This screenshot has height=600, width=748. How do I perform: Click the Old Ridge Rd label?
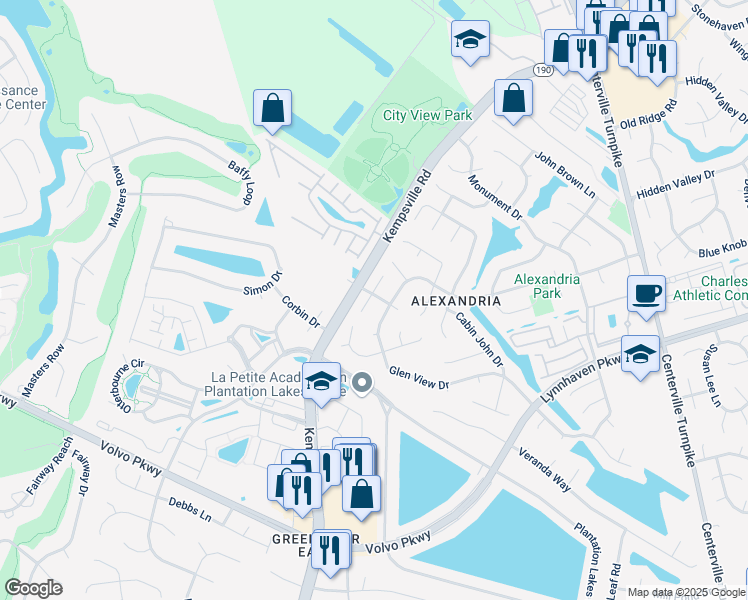point(648,114)
